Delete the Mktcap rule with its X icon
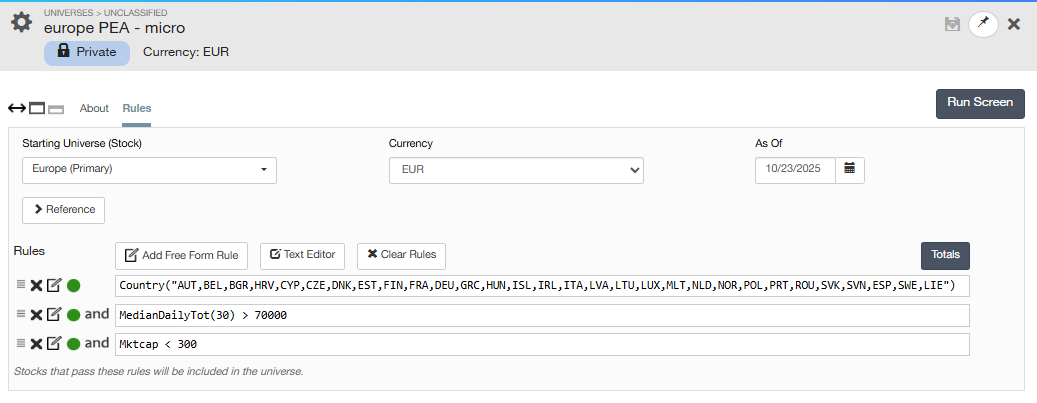The height and width of the screenshot is (403, 1037). click(36, 344)
